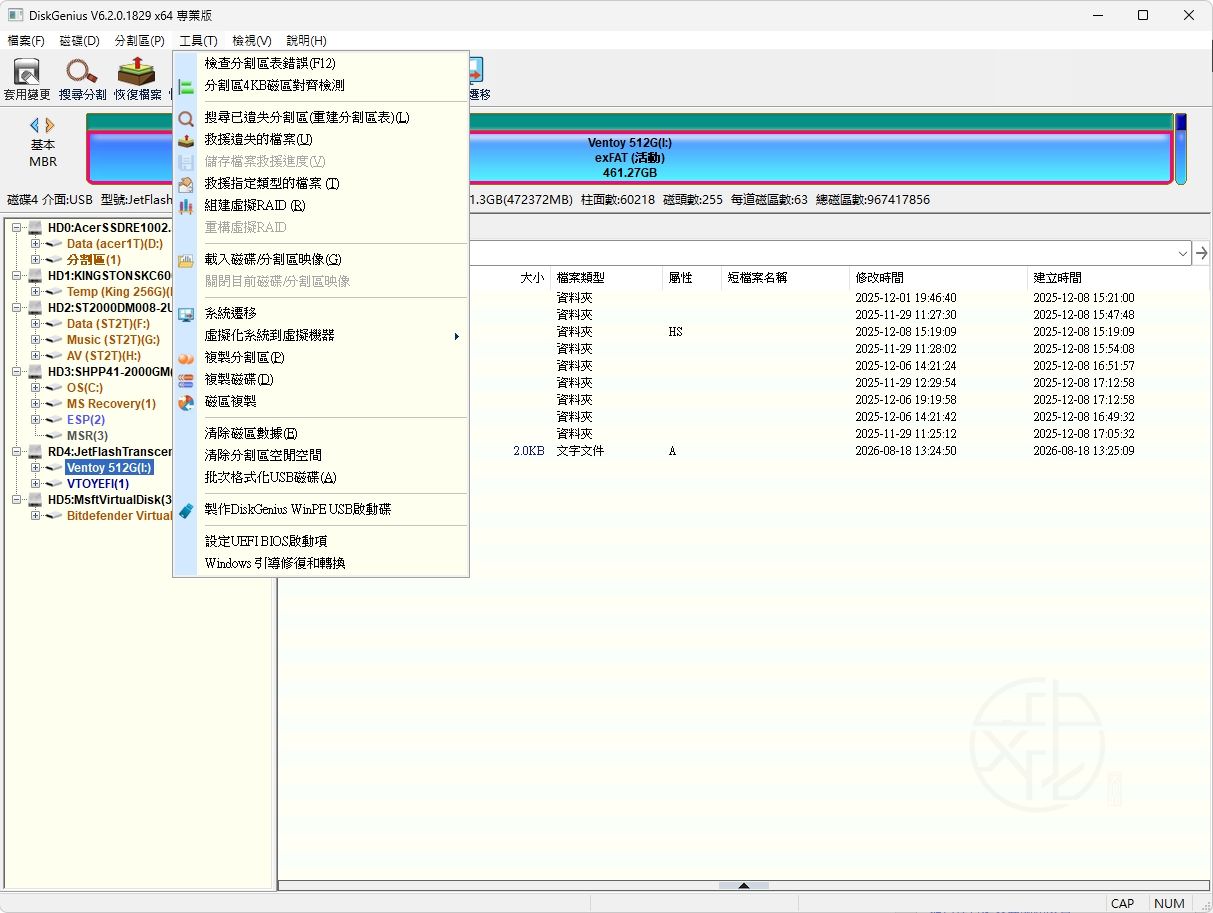Click the magnifier icon for 搜尋已遺失分割區
The width and height of the screenshot is (1213, 913).
tap(186, 118)
